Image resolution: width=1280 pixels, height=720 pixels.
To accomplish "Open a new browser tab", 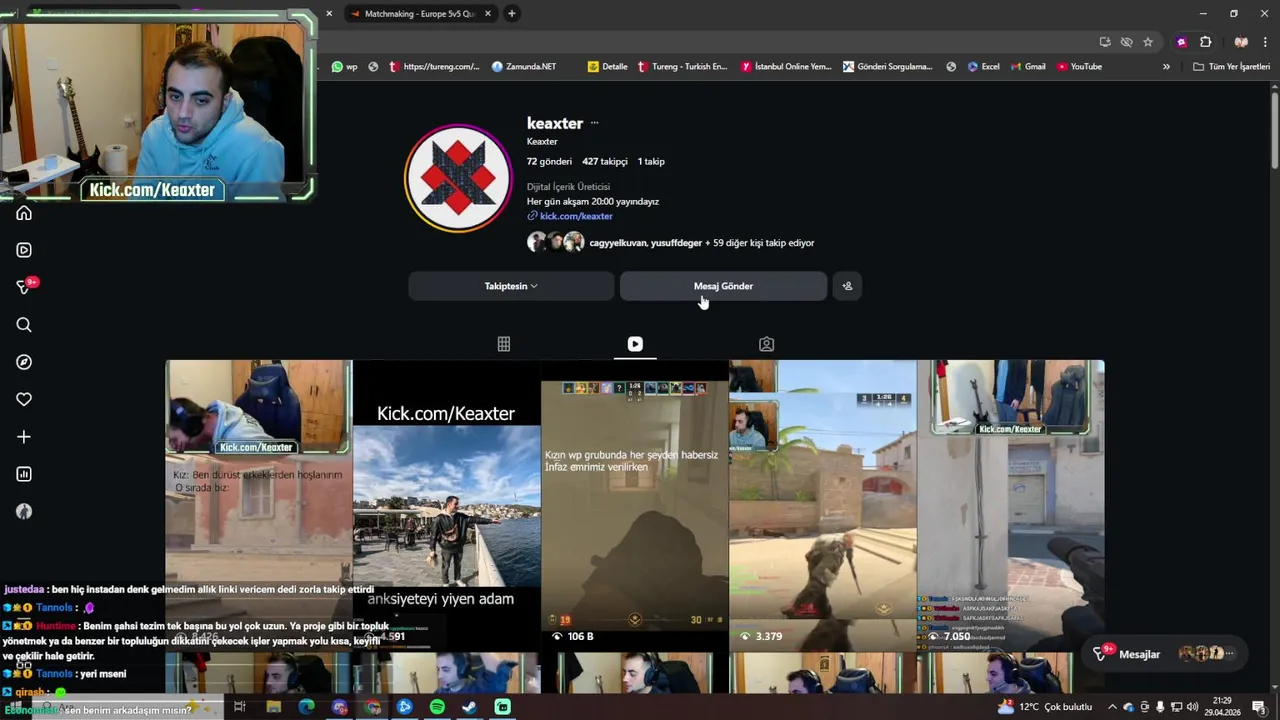I will click(512, 14).
